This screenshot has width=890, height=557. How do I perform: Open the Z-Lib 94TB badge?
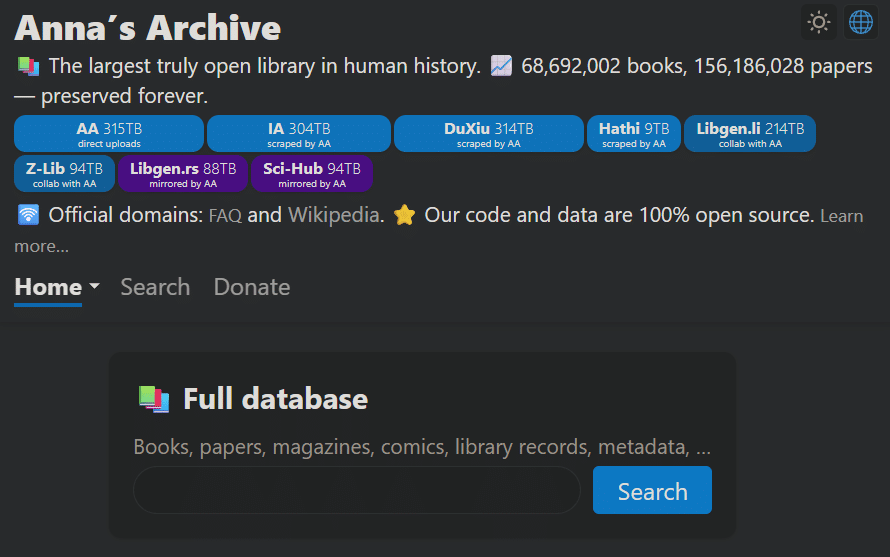pos(65,174)
